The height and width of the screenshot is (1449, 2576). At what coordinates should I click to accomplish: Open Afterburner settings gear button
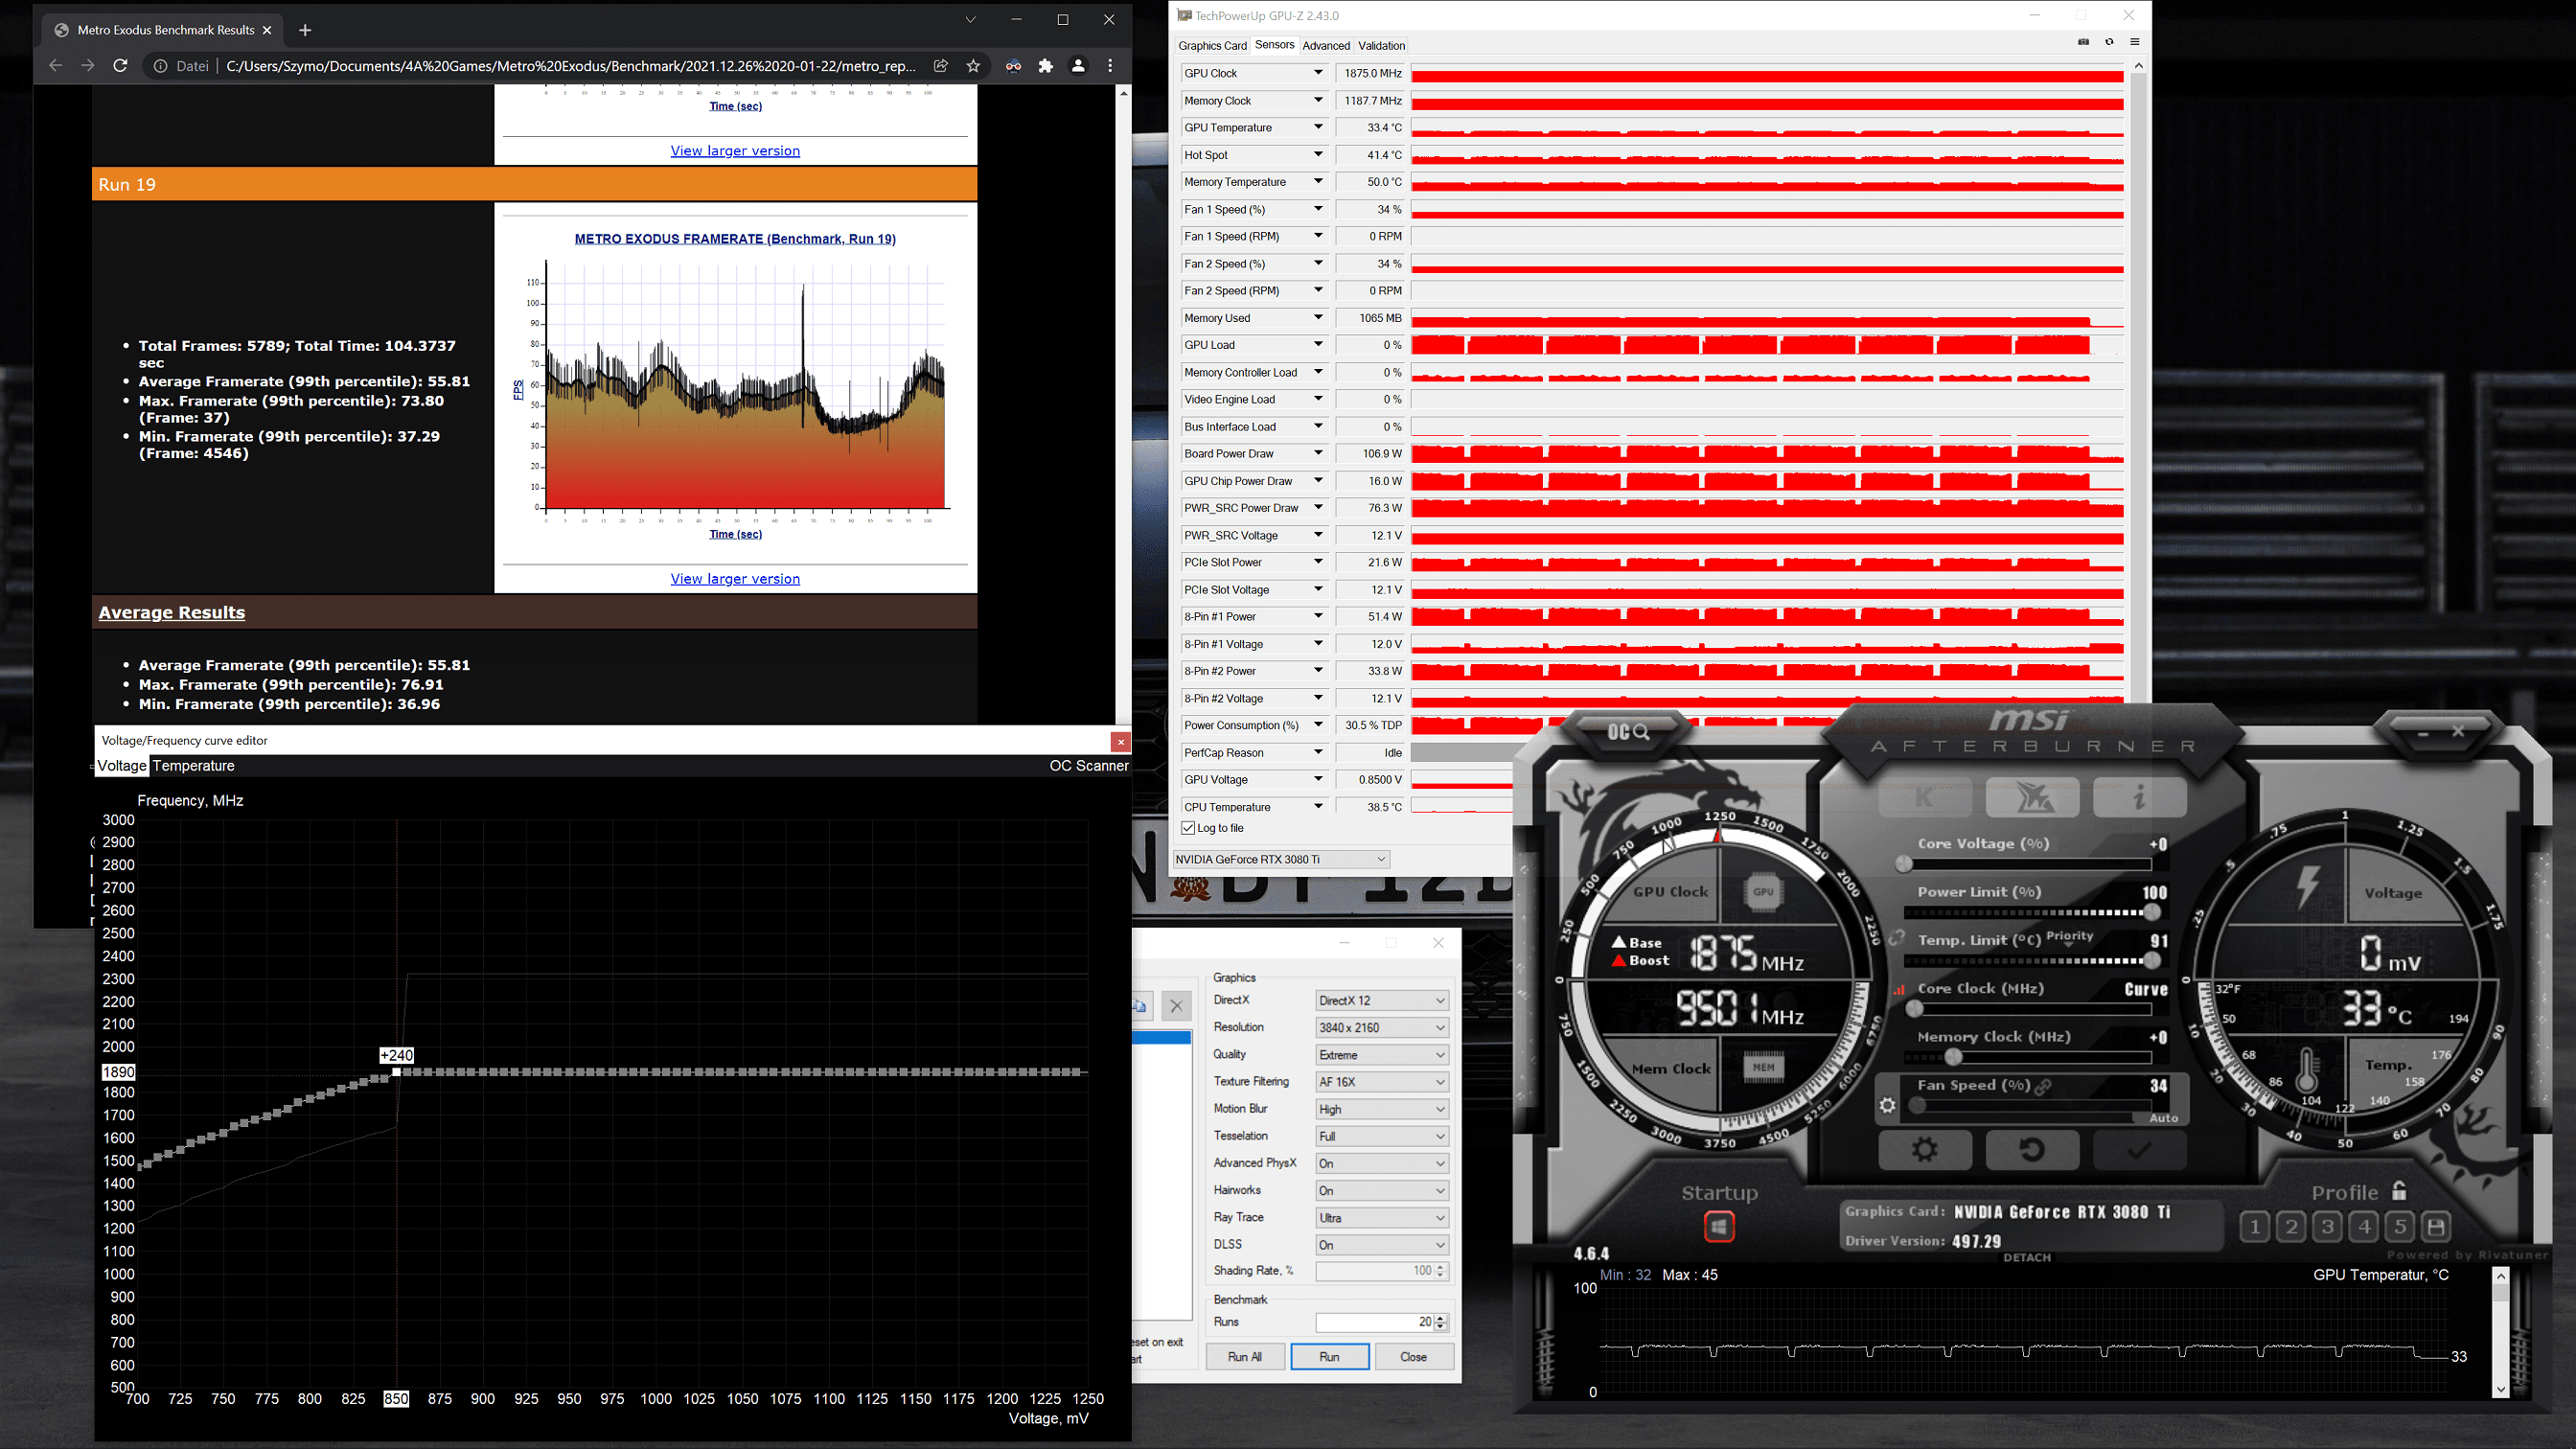pos(1925,1150)
